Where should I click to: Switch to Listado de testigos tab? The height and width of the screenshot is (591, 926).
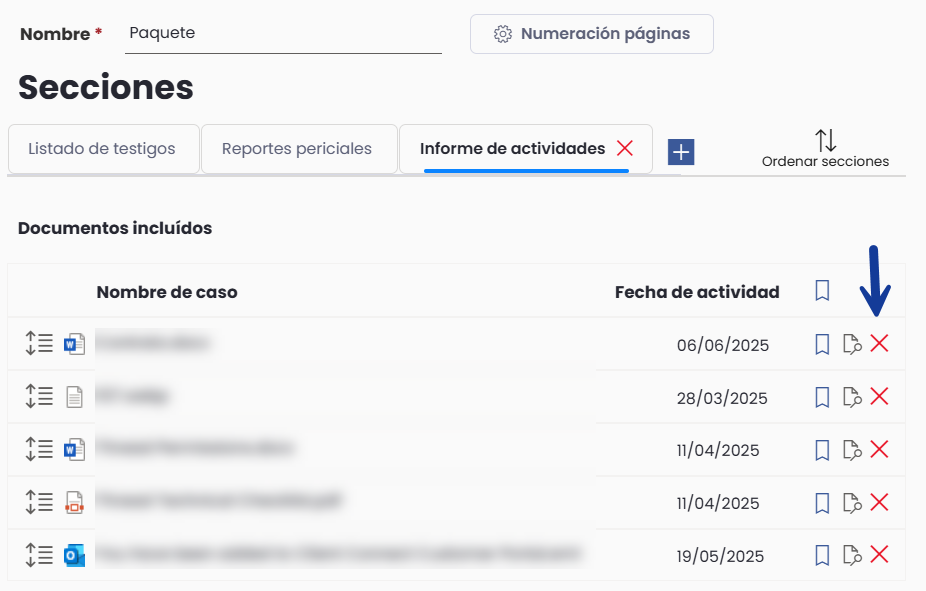102,149
